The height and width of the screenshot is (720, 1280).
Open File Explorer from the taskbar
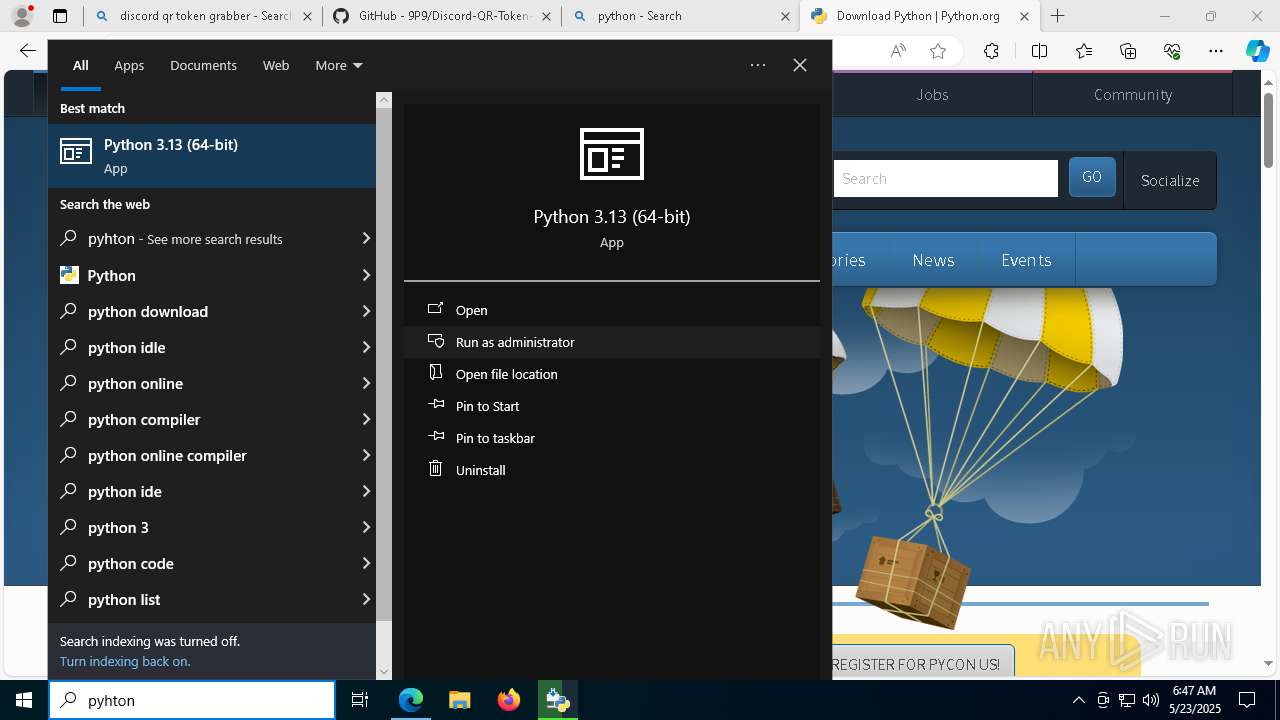click(459, 700)
